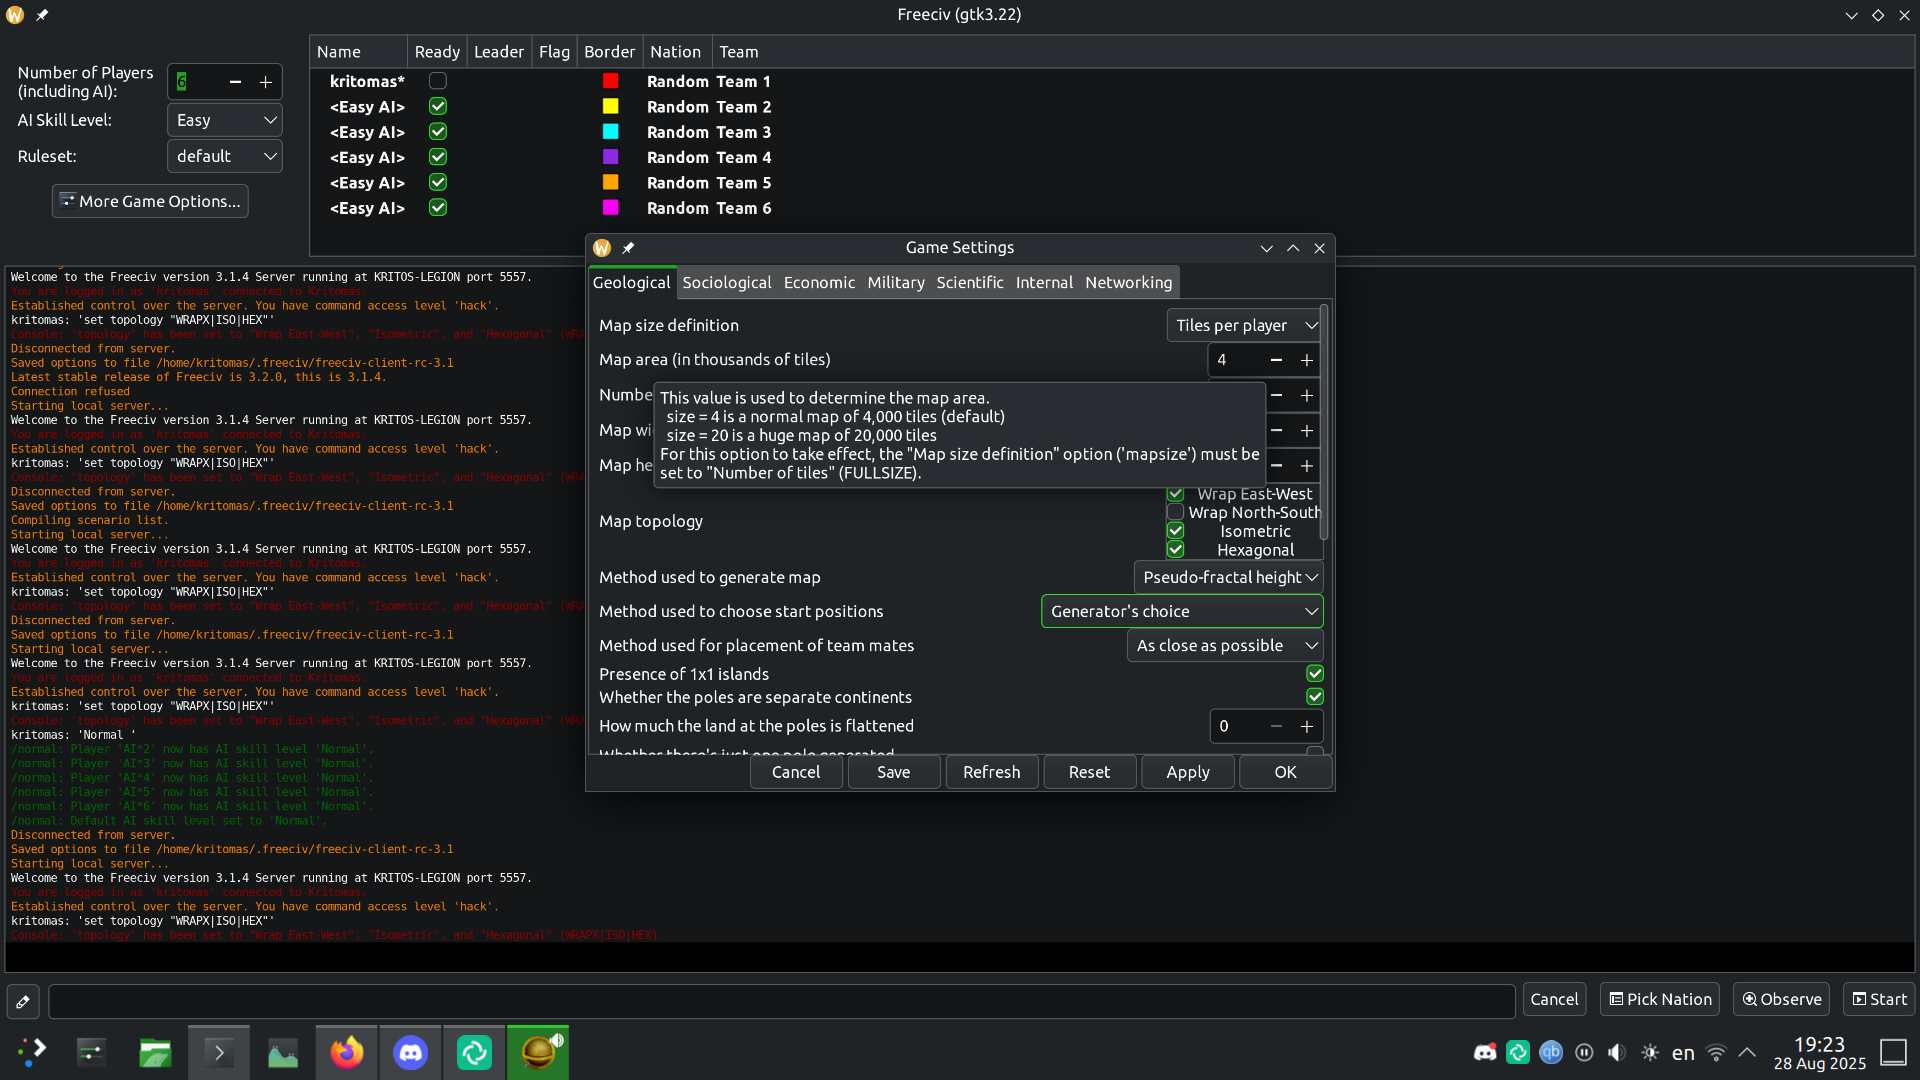The width and height of the screenshot is (1920, 1080).
Task: Open Discord from the taskbar
Action: (410, 1053)
